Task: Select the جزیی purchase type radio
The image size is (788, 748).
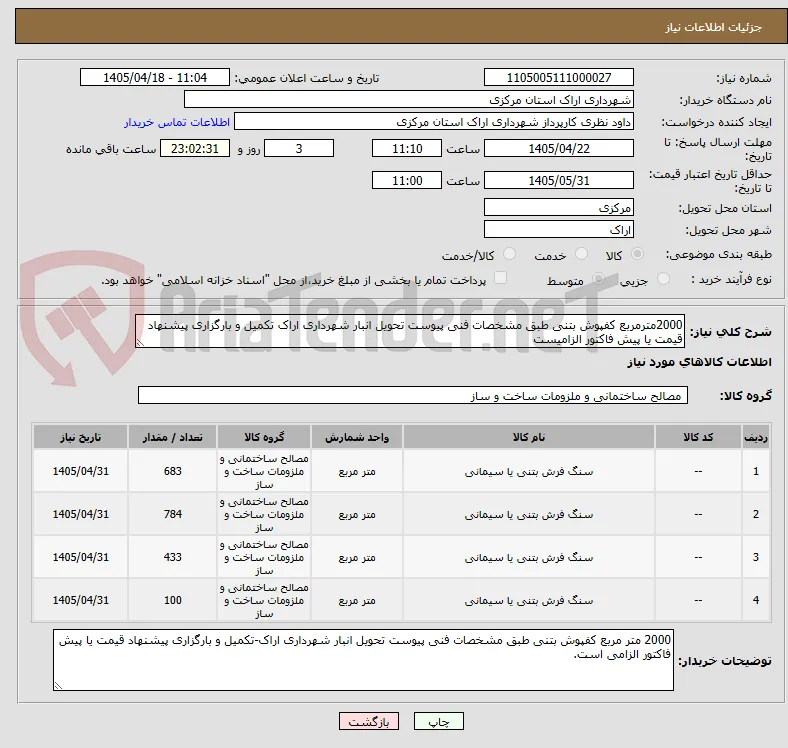Action: click(663, 278)
